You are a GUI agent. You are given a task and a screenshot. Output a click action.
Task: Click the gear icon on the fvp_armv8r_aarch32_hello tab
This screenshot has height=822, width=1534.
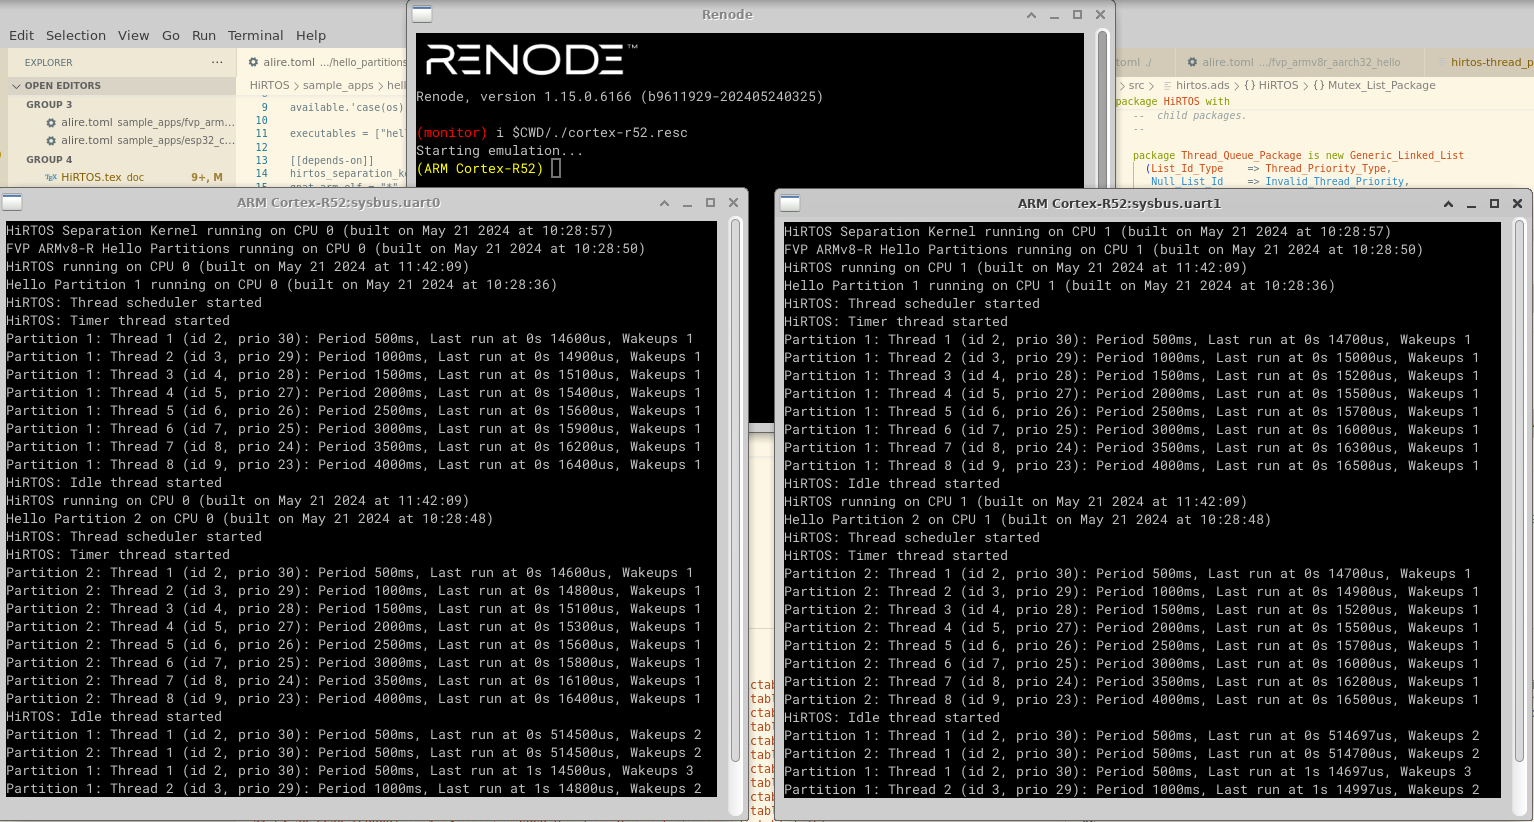1192,62
